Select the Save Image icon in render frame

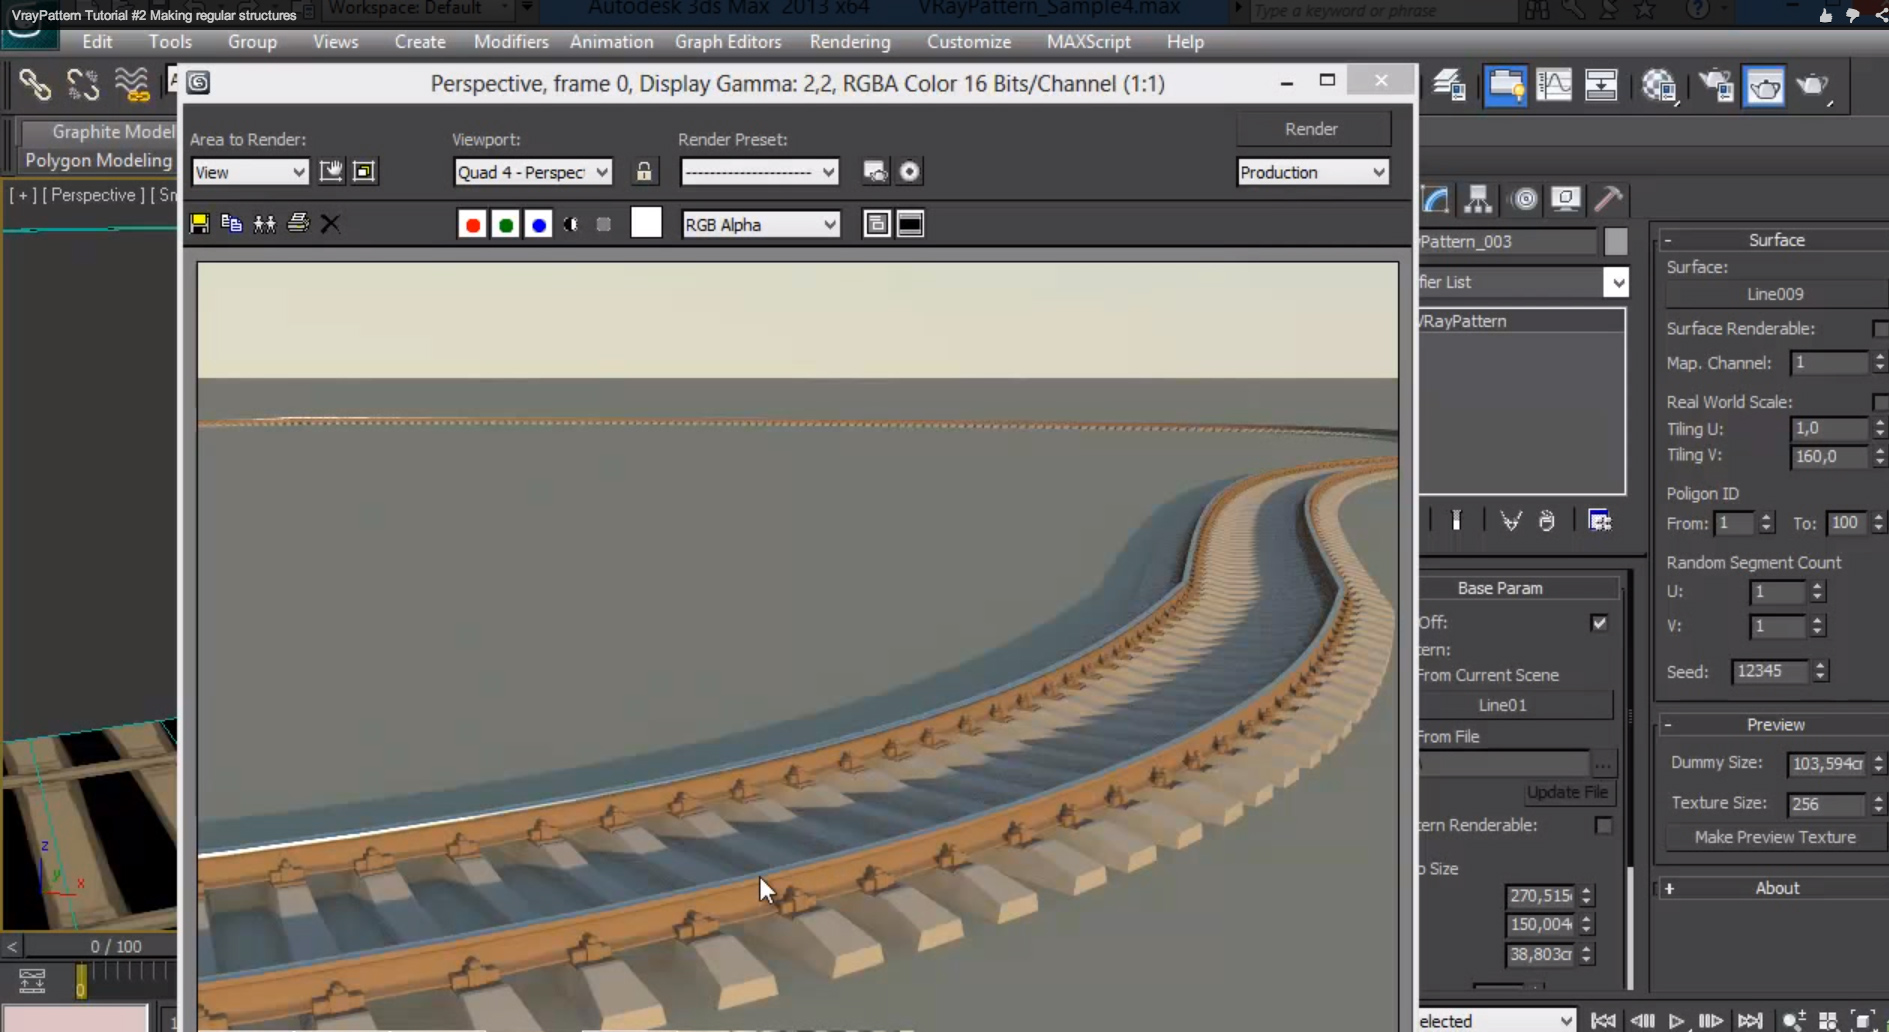[x=199, y=223]
